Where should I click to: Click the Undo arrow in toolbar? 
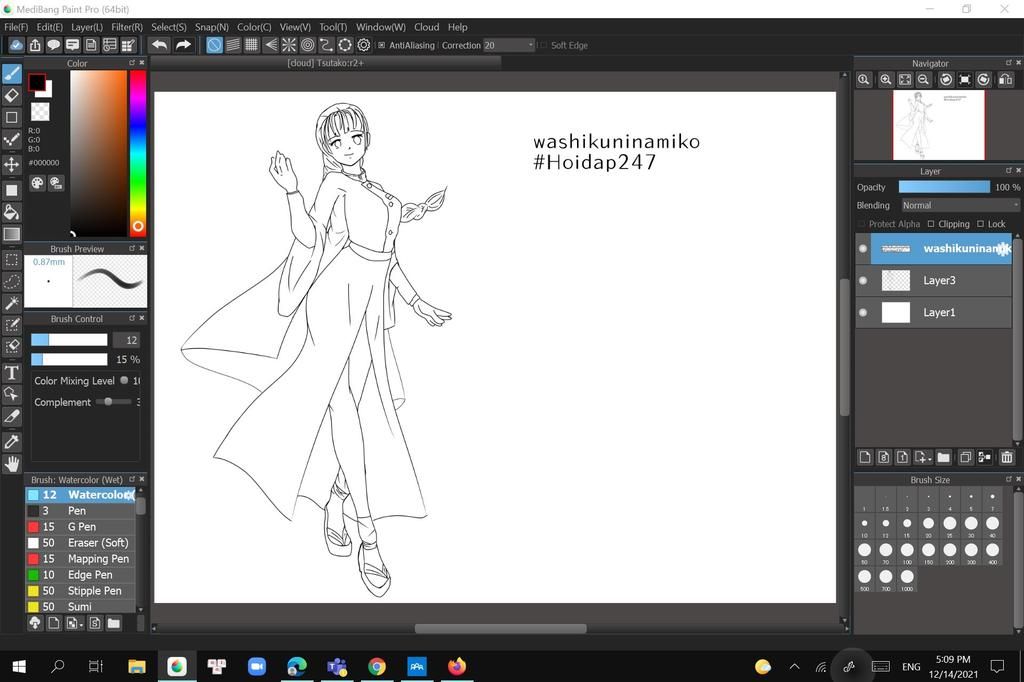159,45
